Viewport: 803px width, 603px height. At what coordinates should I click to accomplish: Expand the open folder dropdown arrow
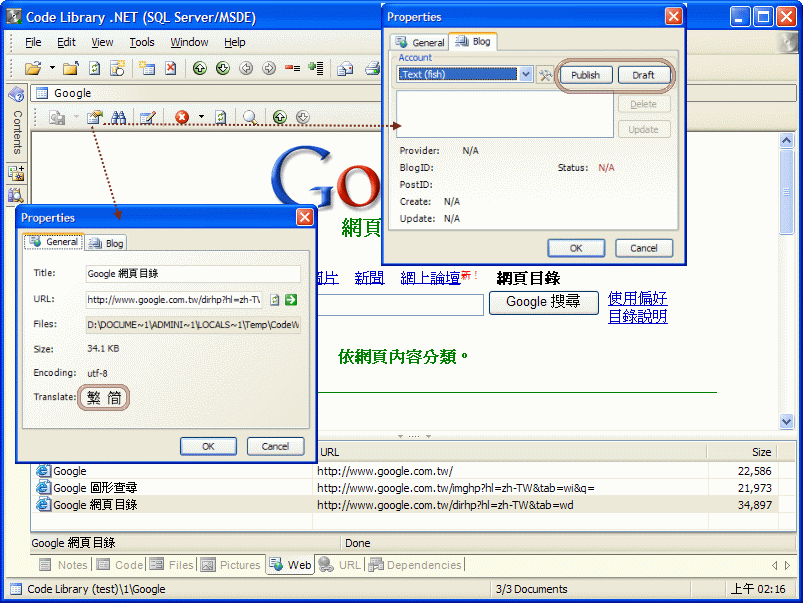tap(52, 68)
